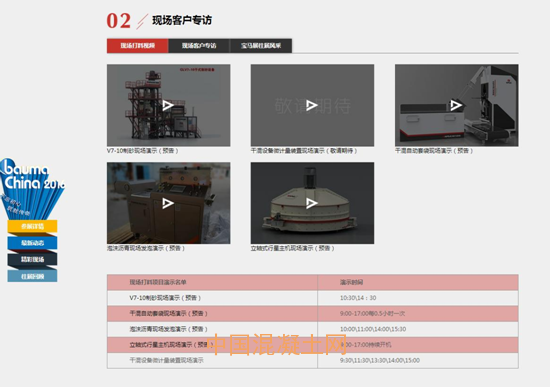Go to 精彩现场 from the sidebar

(x=32, y=259)
